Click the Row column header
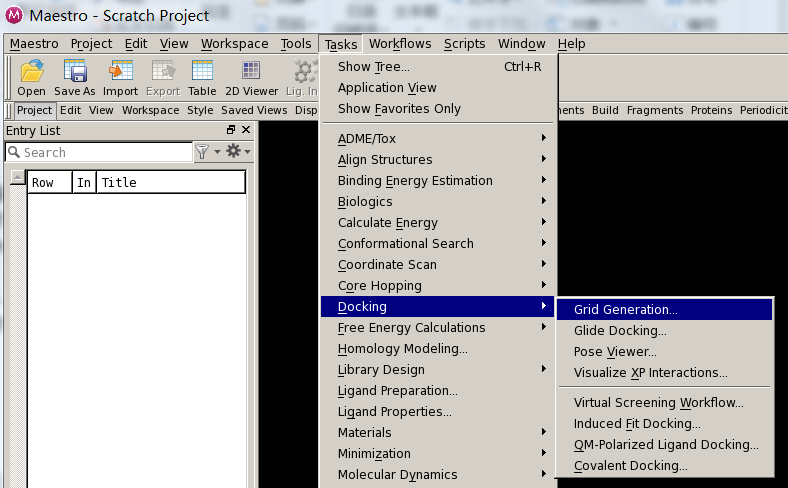This screenshot has height=488, width=788. coord(50,182)
